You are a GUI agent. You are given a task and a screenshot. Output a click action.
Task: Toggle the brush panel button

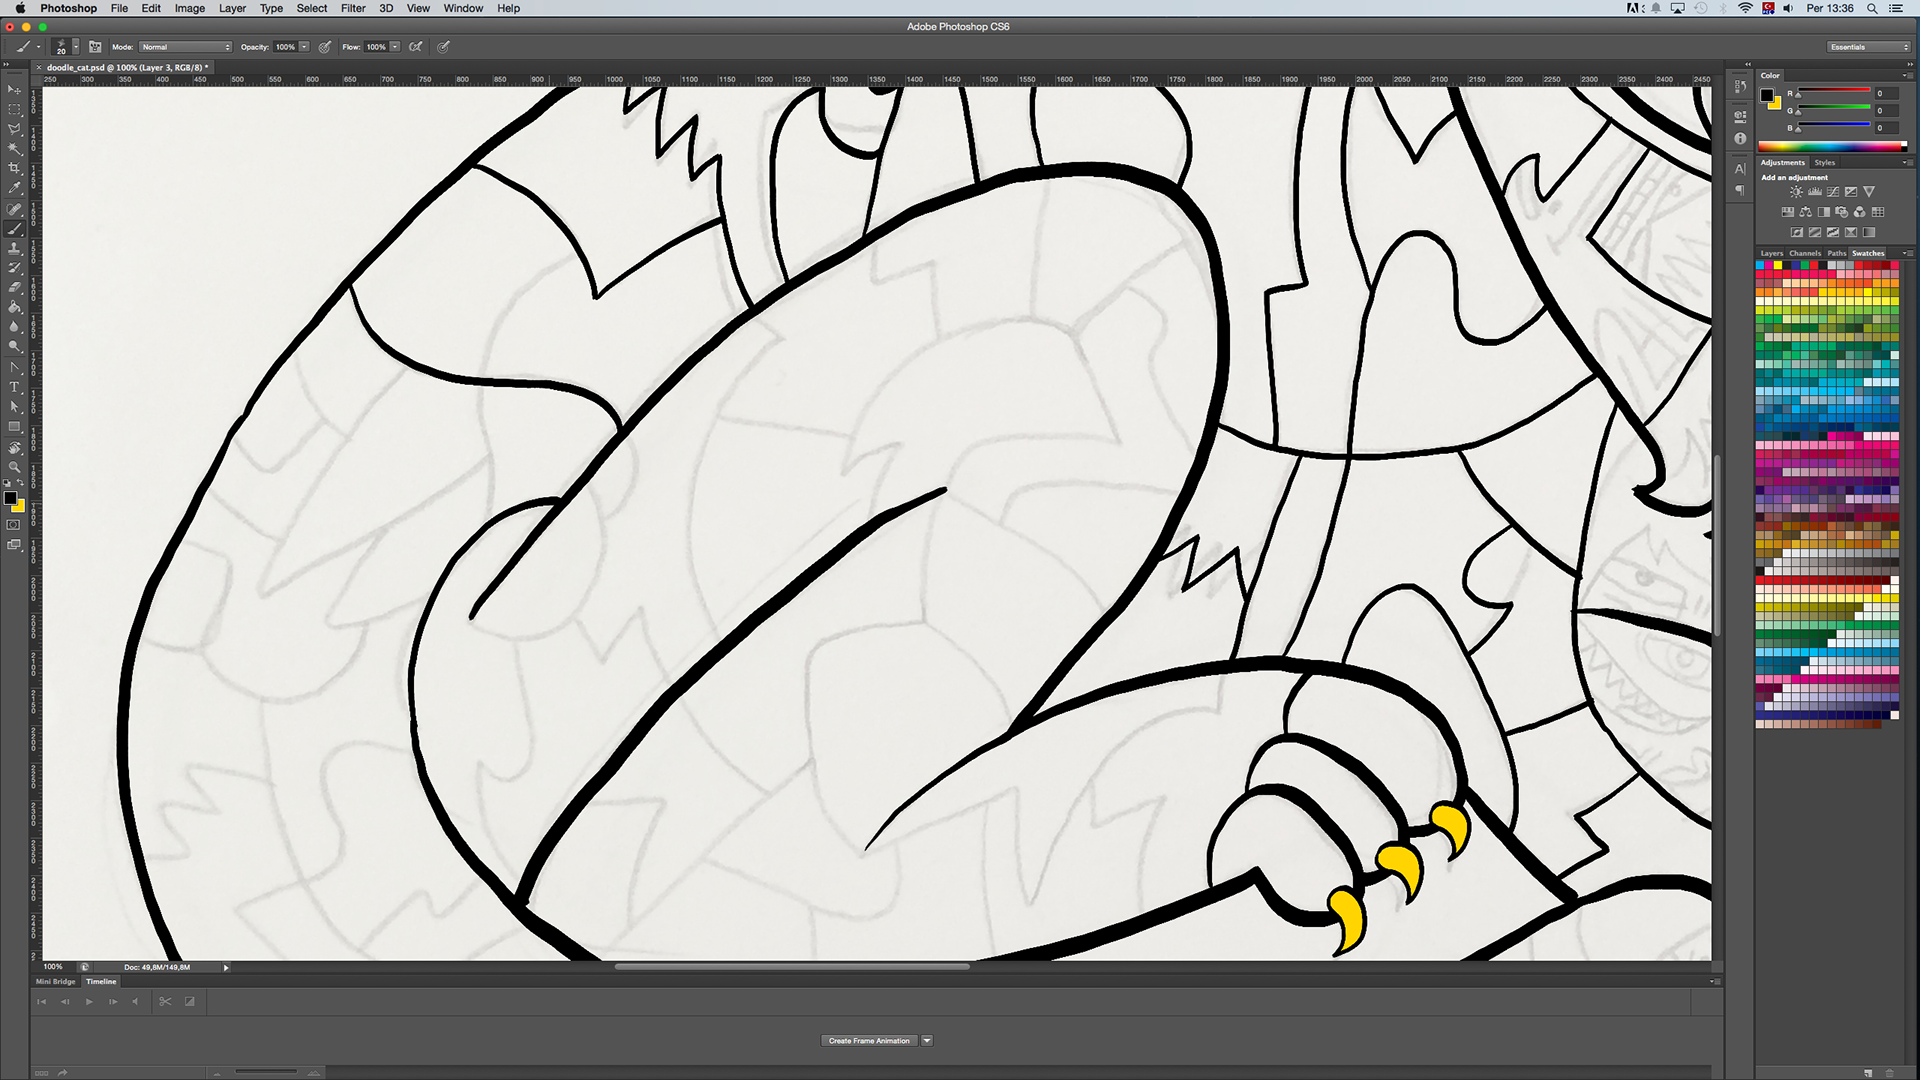pyautogui.click(x=95, y=47)
